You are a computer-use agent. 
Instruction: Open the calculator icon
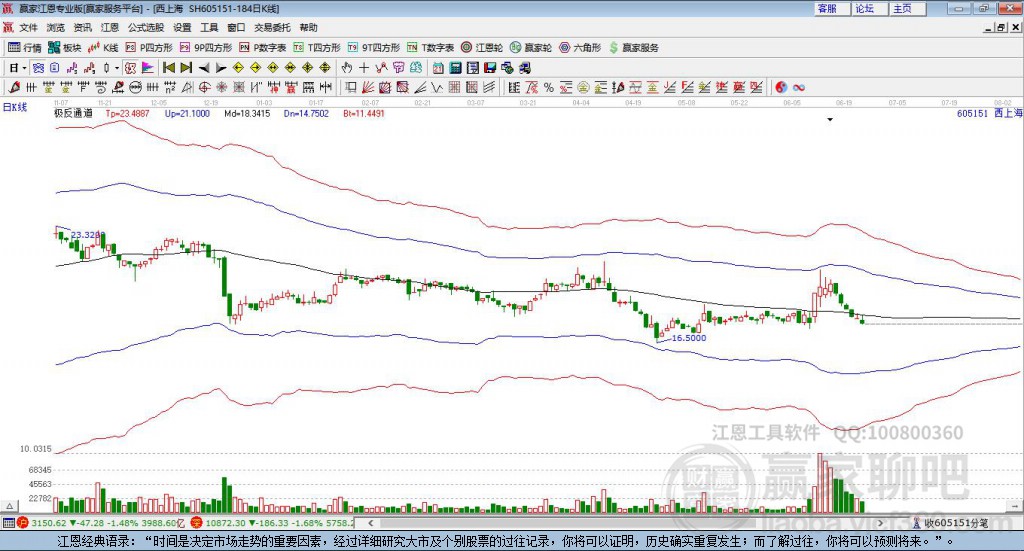(456, 68)
